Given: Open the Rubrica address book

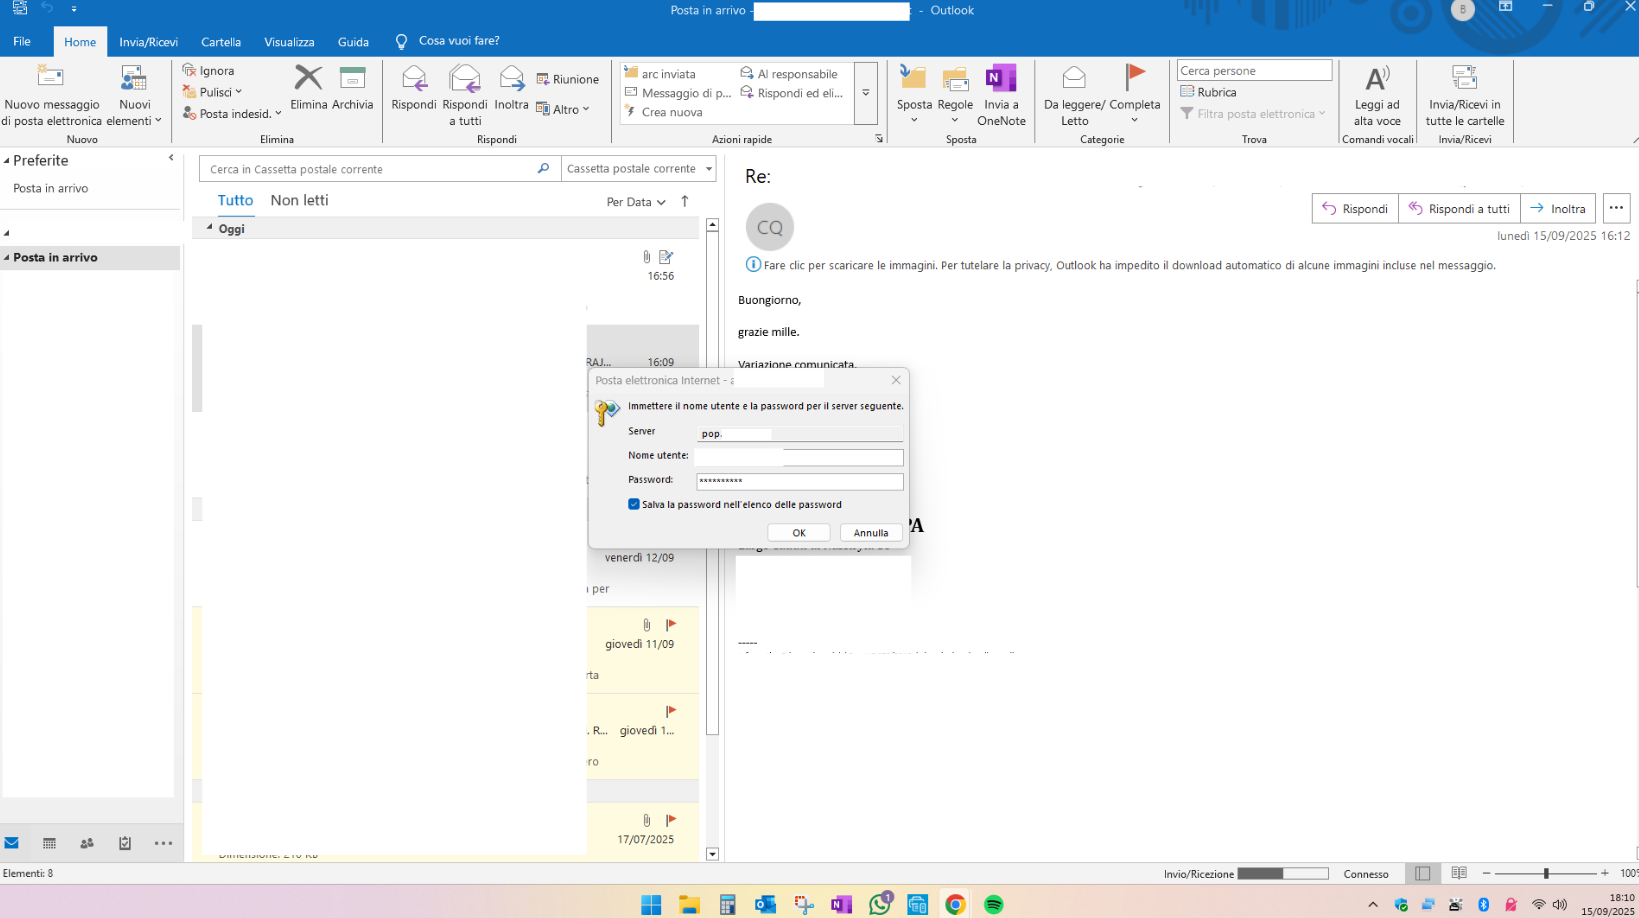Looking at the screenshot, I should [x=1208, y=92].
